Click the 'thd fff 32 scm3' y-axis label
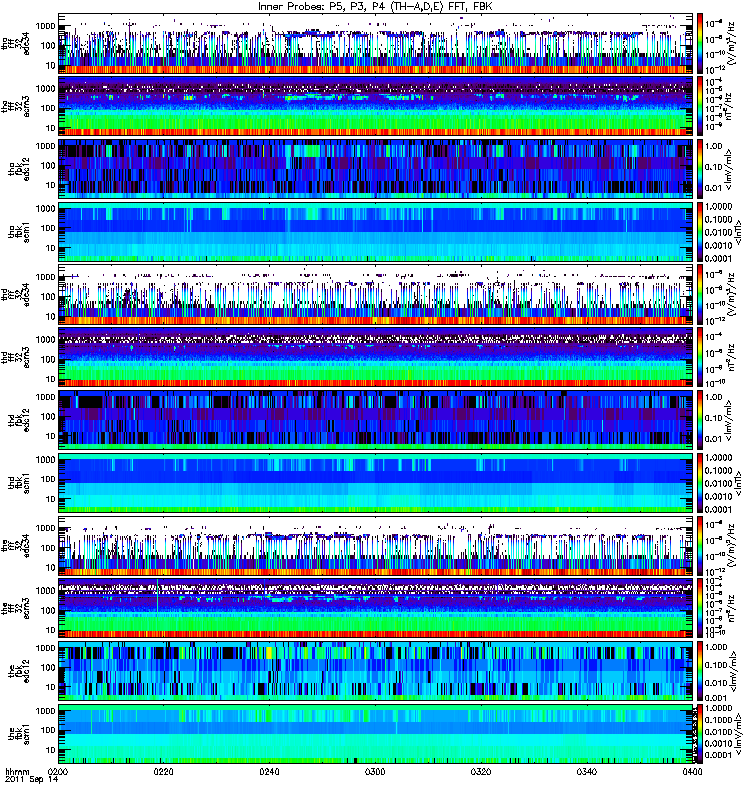The image size is (750, 800). tap(16, 357)
